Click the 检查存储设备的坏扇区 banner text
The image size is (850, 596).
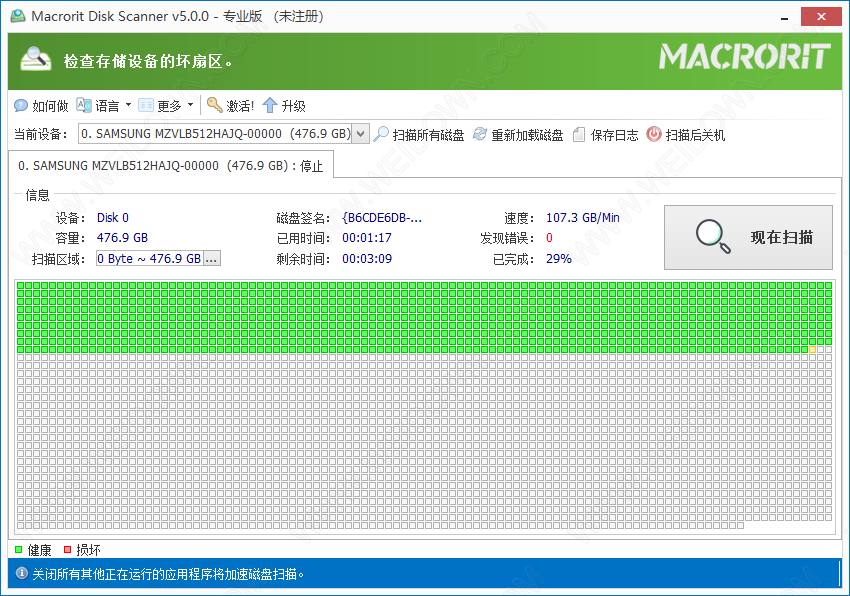coord(147,61)
